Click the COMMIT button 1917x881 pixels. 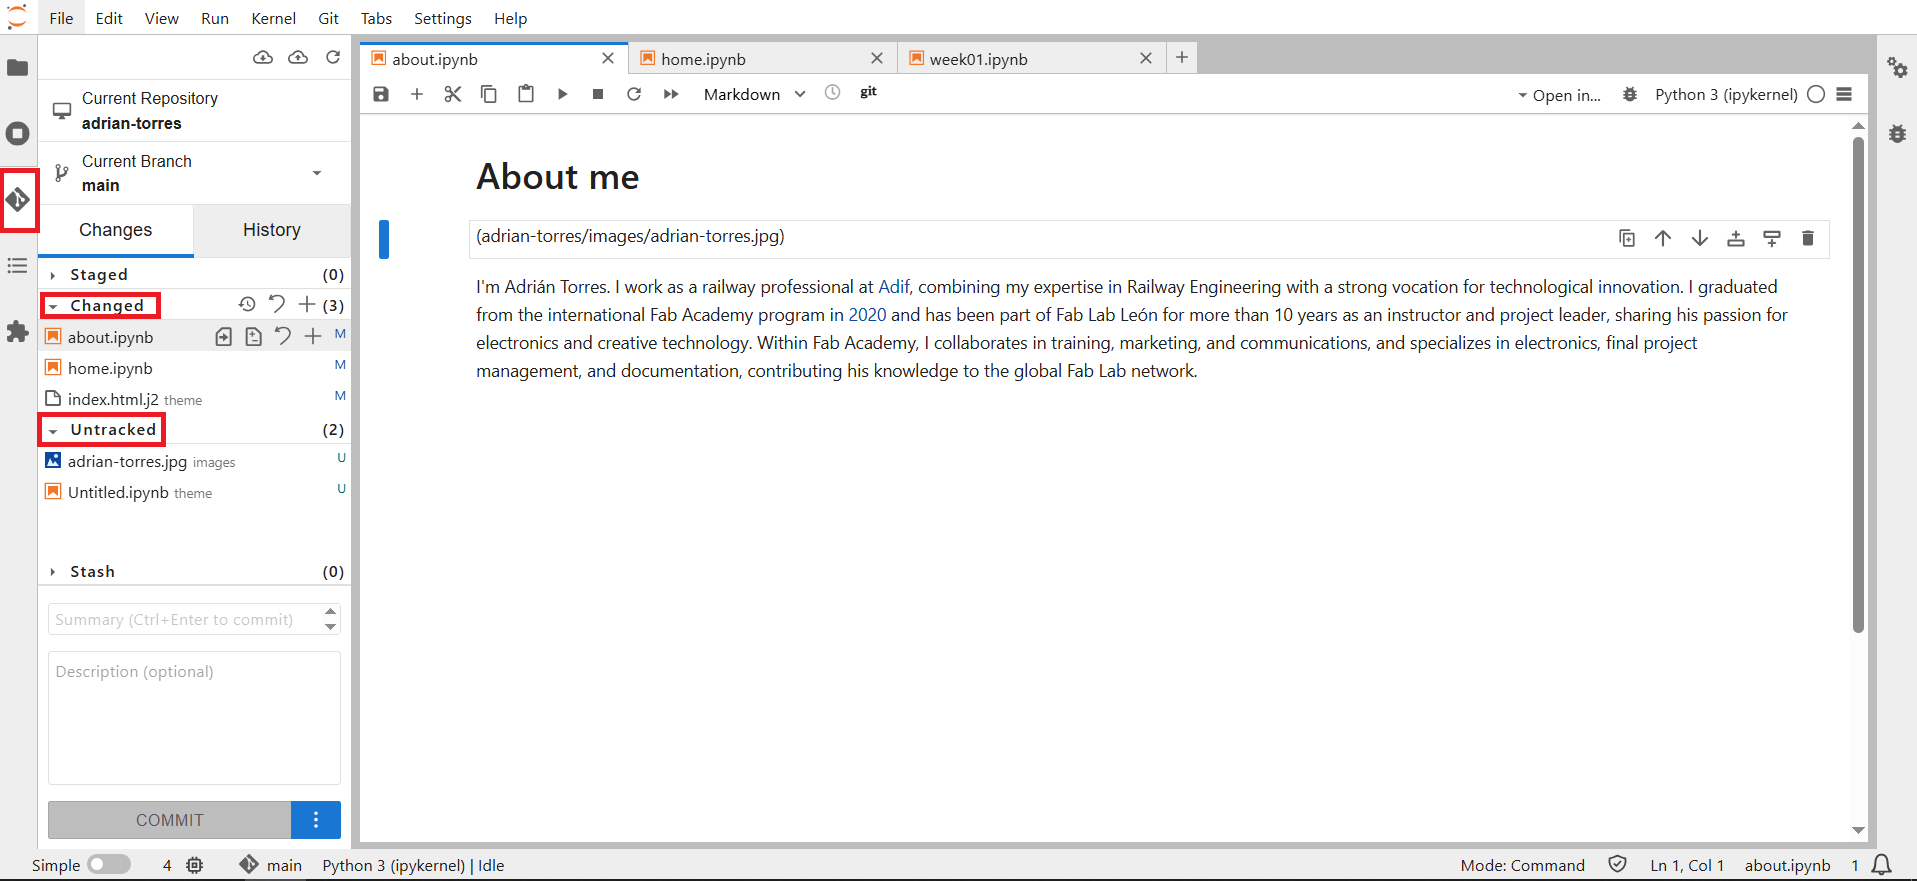click(x=170, y=820)
